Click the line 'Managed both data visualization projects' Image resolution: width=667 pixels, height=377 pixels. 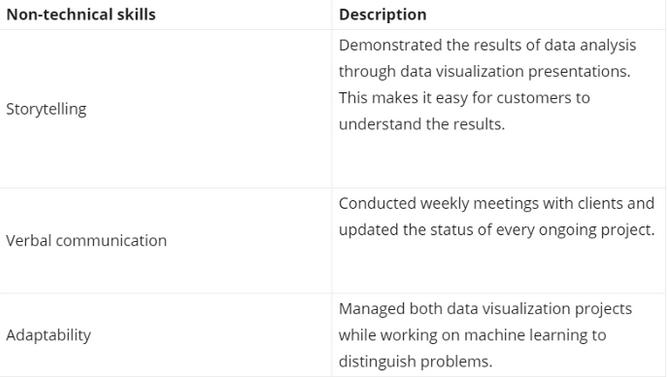coord(485,309)
